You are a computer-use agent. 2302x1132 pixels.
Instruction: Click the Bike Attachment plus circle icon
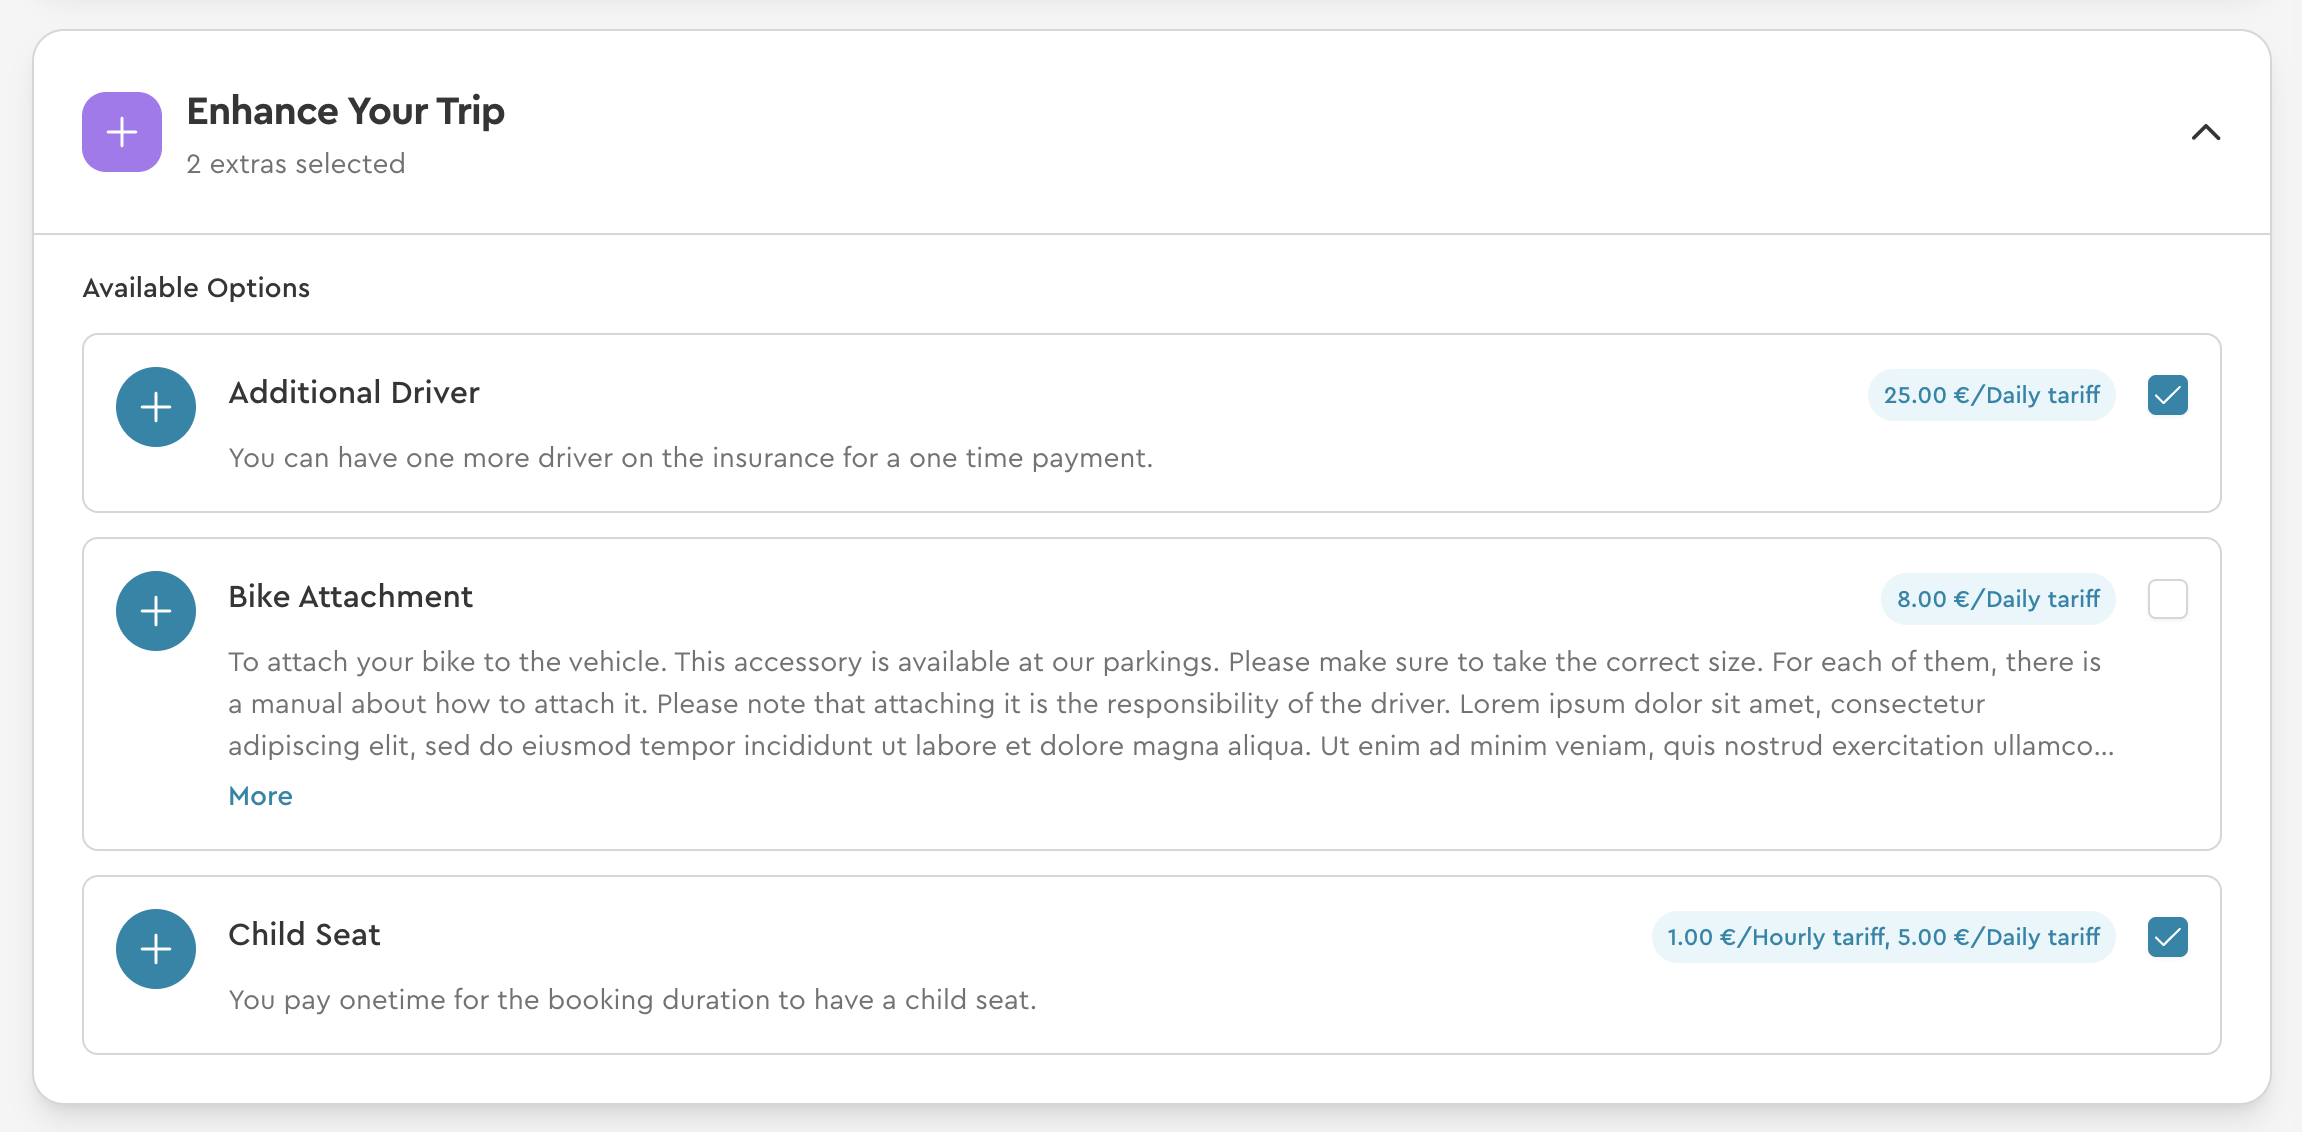tap(156, 611)
